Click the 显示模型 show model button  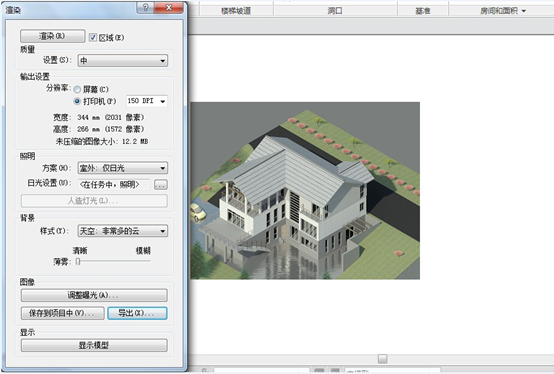coord(94,345)
